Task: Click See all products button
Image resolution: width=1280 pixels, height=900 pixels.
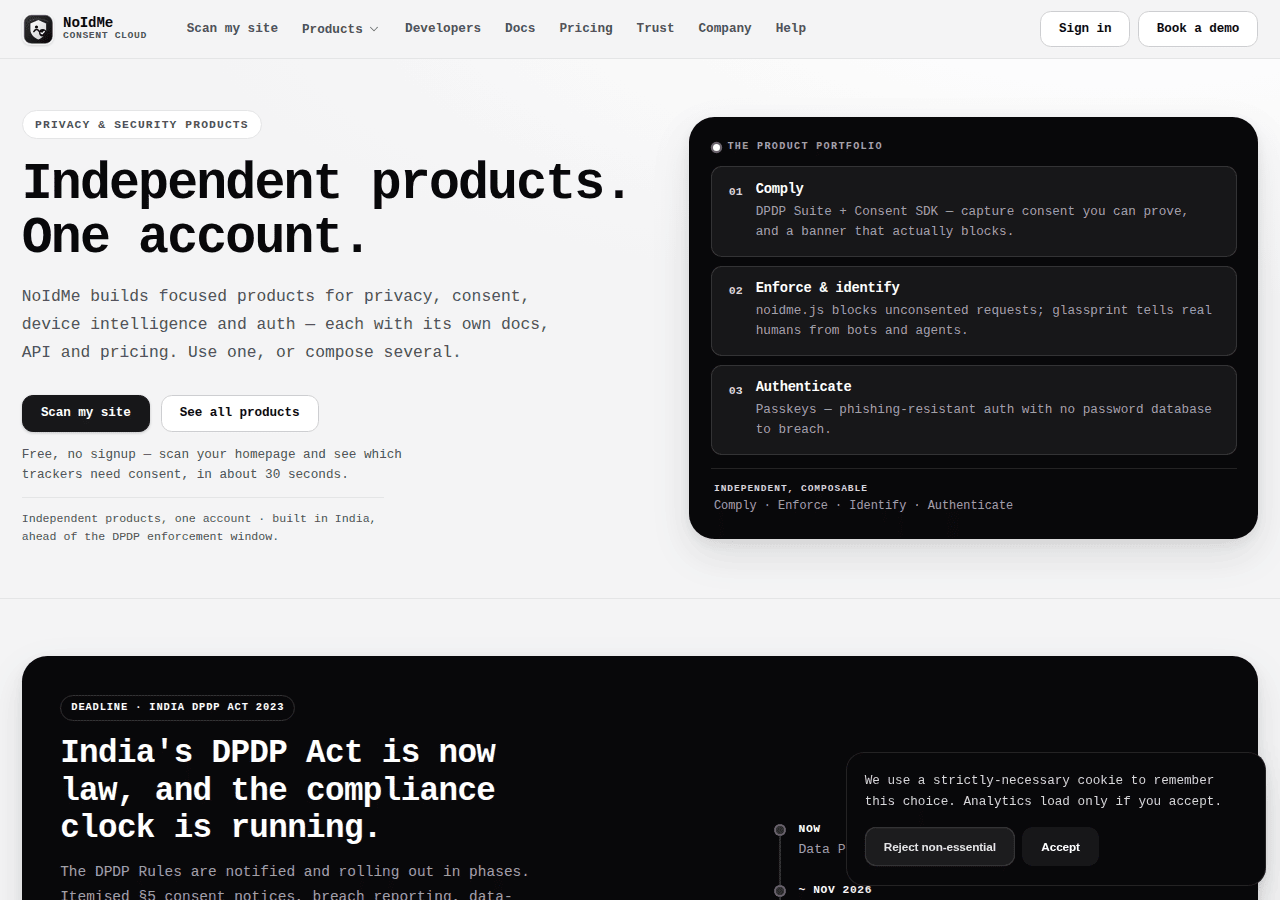Action: point(240,413)
